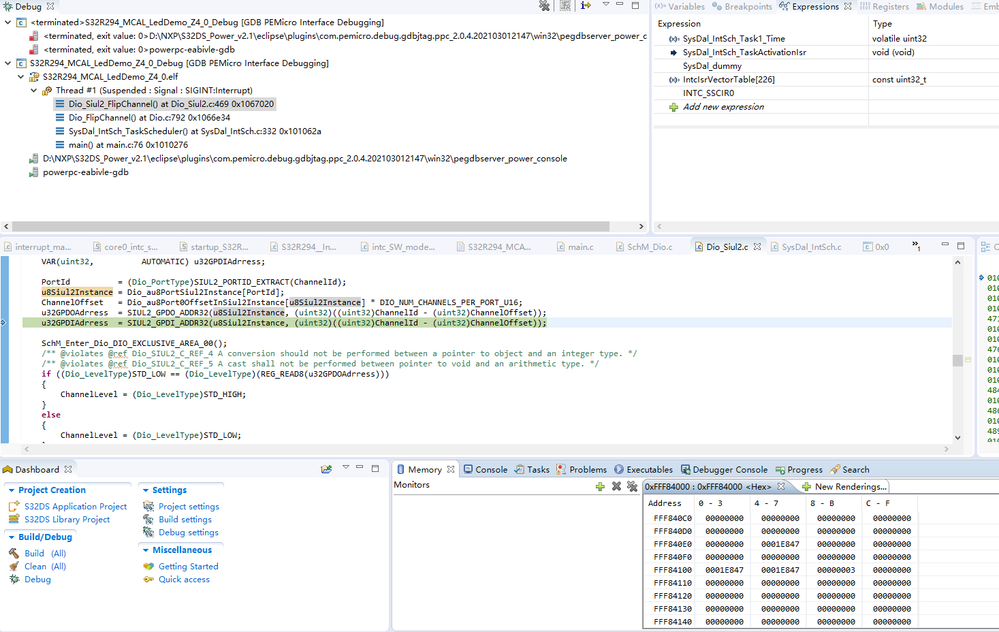
Task: Open Quick access link
Action: tap(183, 580)
